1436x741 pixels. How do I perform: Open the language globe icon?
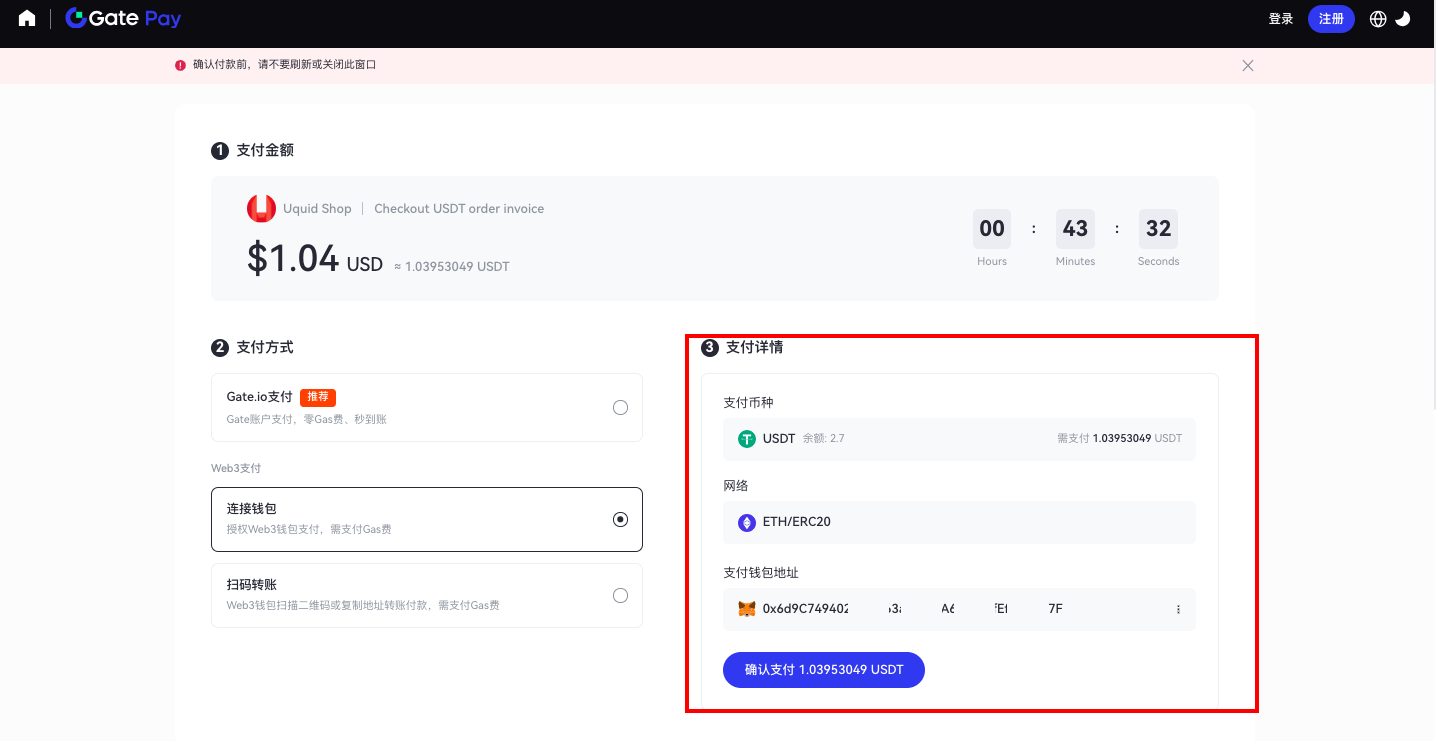coord(1378,19)
